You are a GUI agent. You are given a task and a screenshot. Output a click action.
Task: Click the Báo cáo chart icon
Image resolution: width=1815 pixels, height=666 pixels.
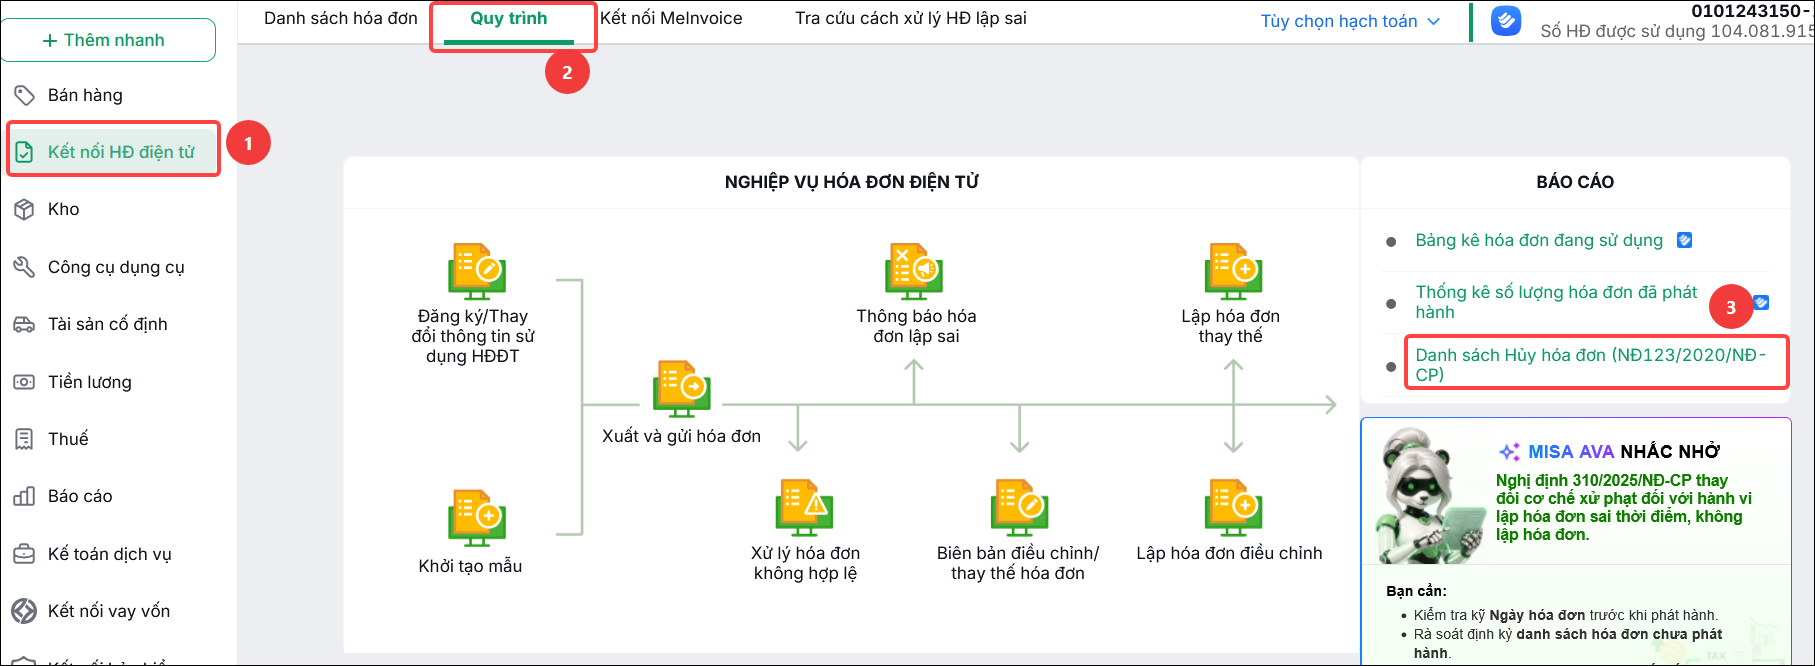coord(24,496)
